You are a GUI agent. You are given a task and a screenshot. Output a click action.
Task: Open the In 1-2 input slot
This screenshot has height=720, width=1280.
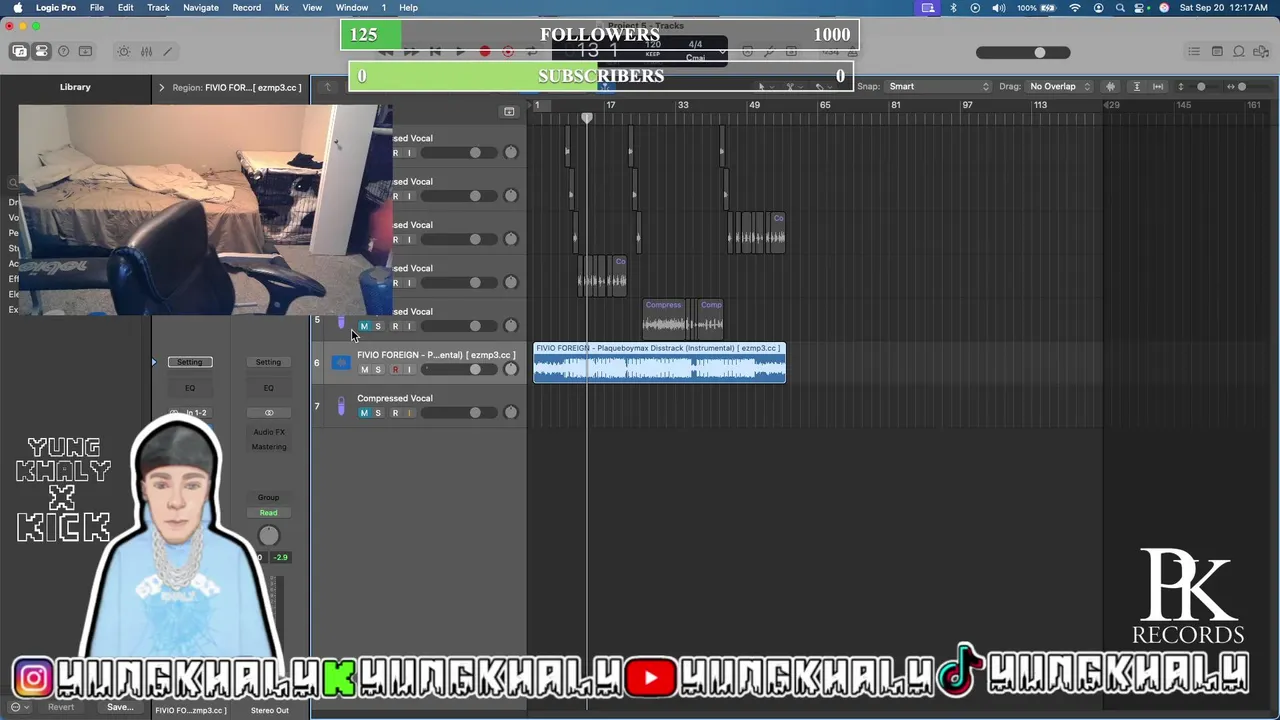click(190, 412)
